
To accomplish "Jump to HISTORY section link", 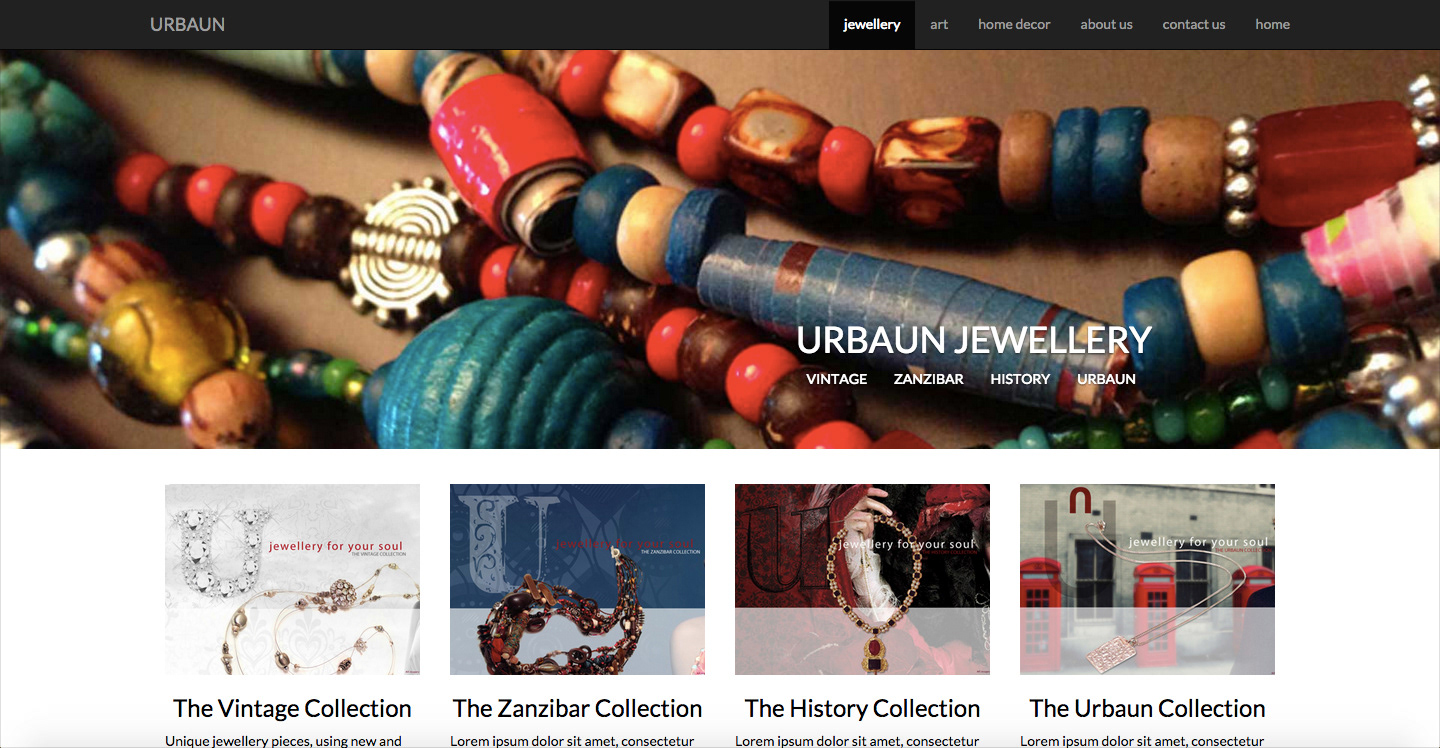I will coord(1020,379).
